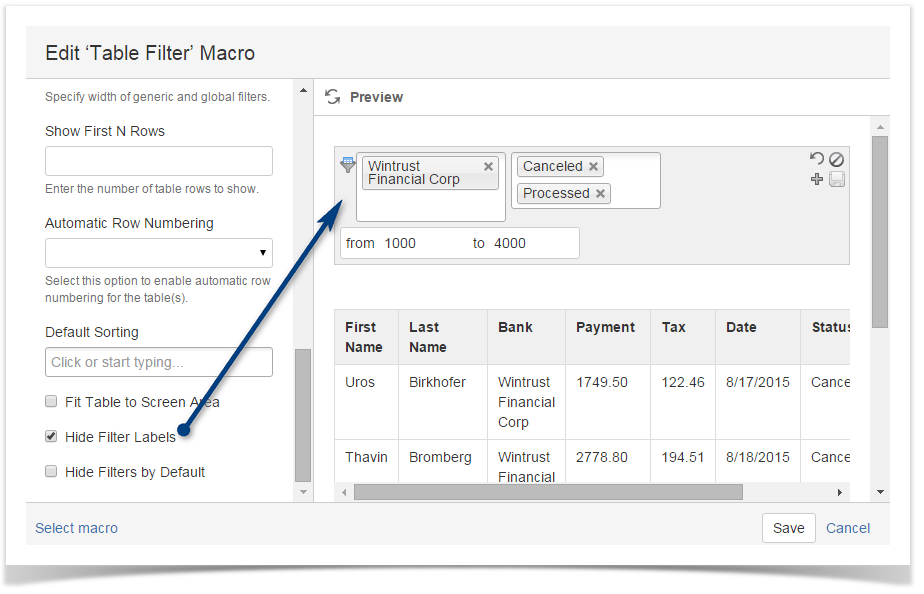Click the Status column header
The height and width of the screenshot is (594, 924).
click(x=832, y=326)
